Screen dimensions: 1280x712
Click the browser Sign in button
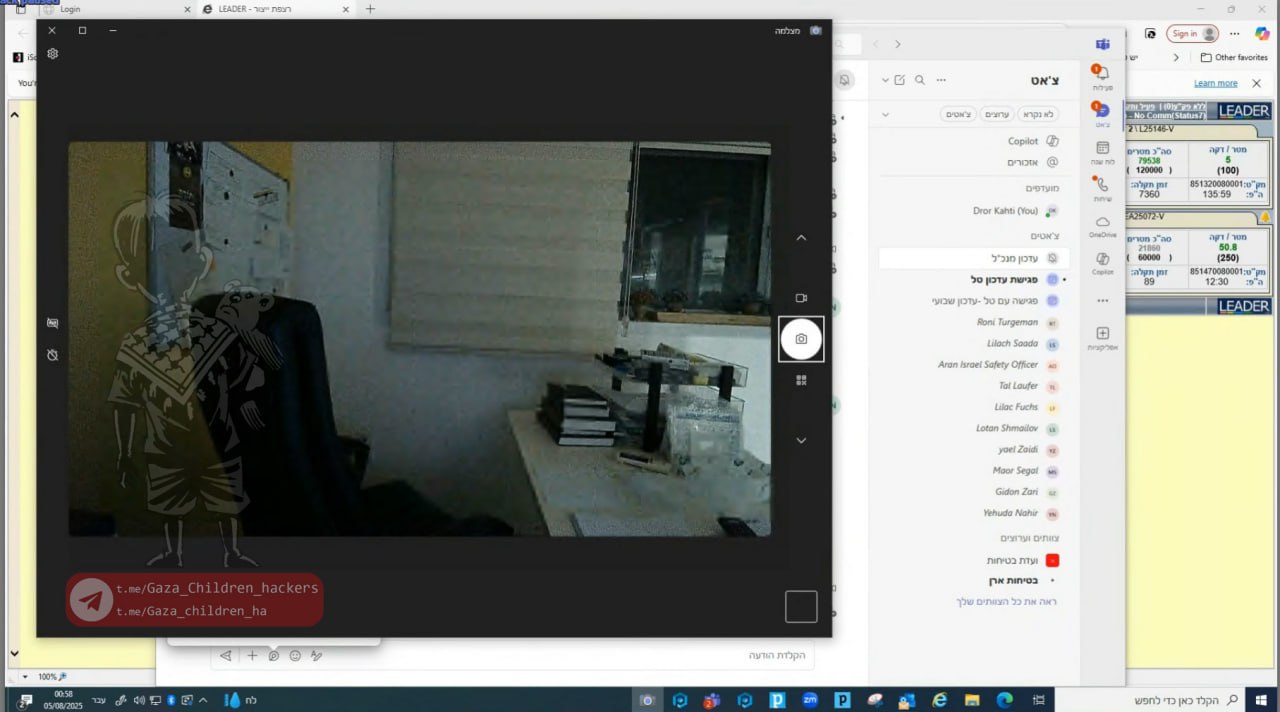click(x=1192, y=33)
